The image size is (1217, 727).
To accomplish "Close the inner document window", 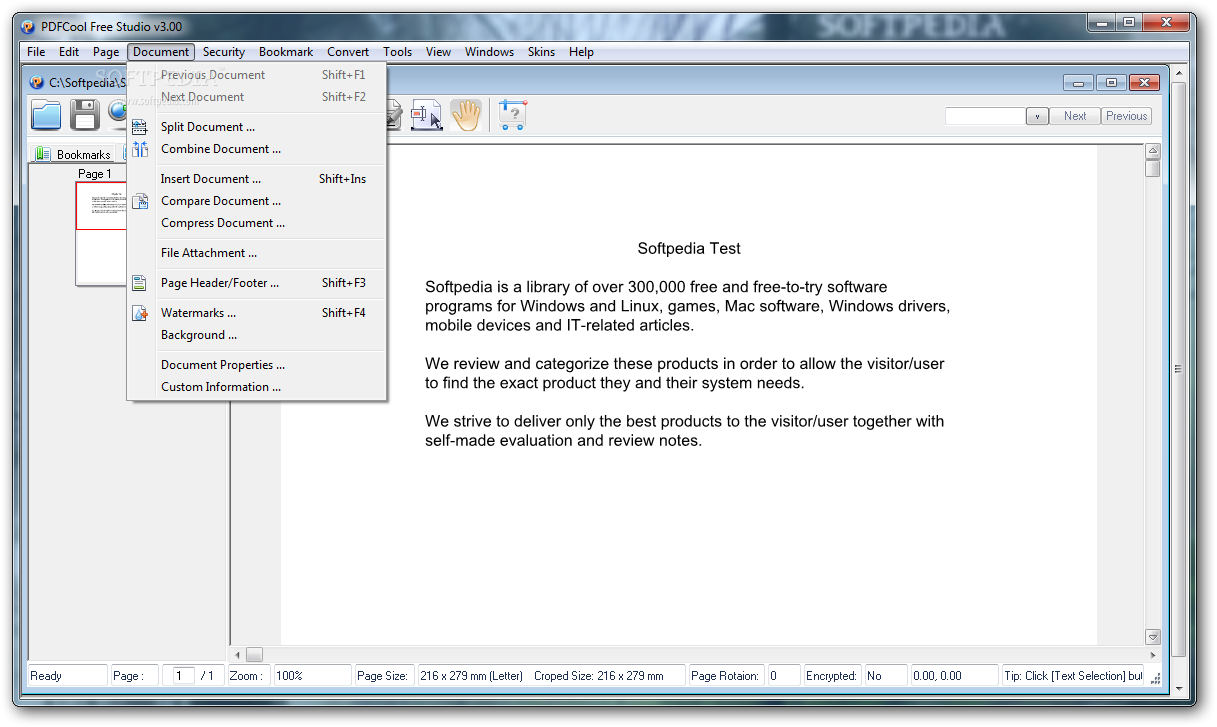I will tap(1144, 83).
